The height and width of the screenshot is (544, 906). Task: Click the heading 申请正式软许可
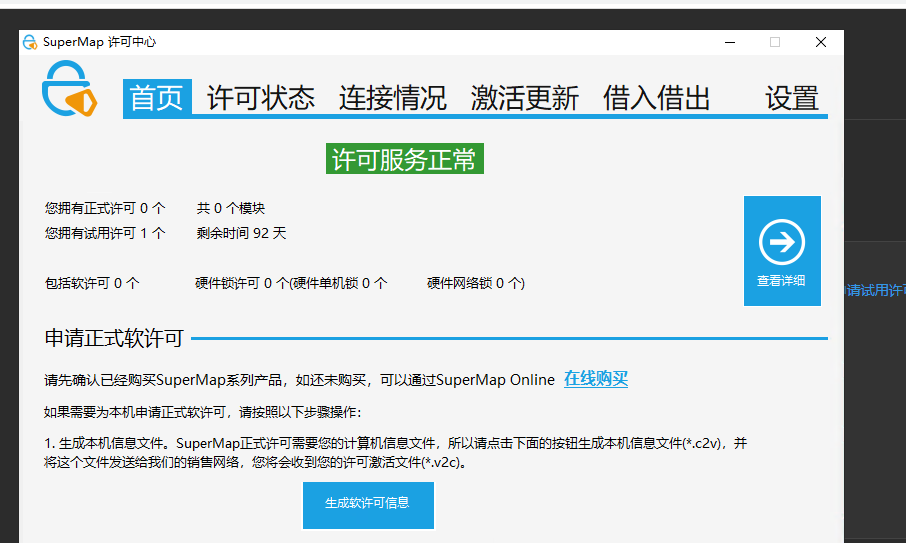[114, 338]
